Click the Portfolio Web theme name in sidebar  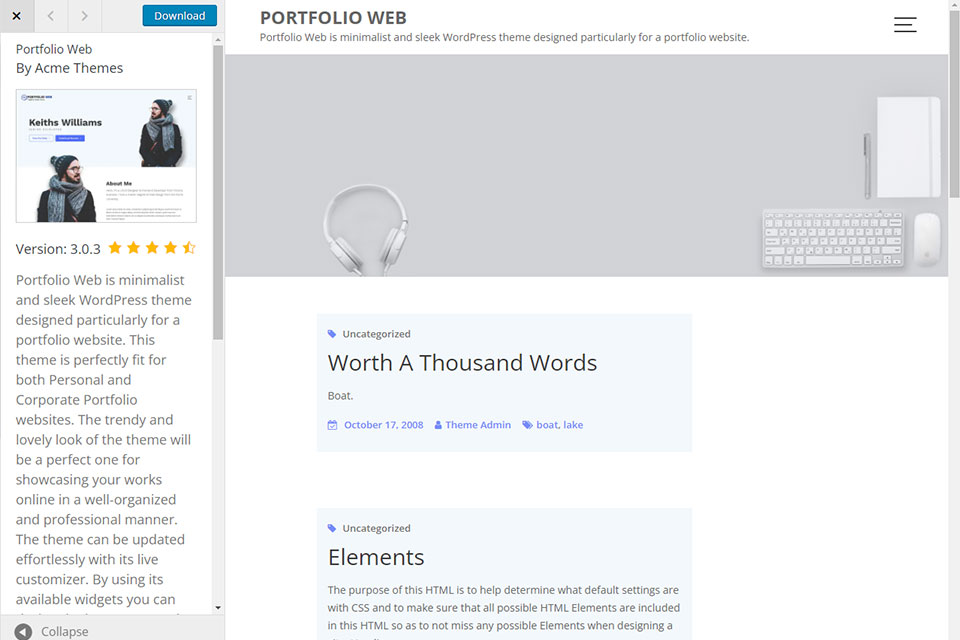54,49
